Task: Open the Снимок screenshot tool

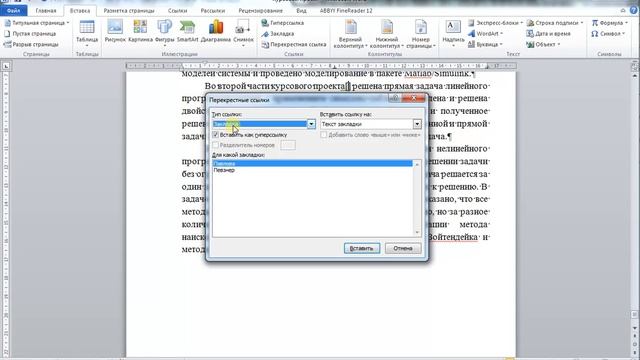Action: point(243,33)
